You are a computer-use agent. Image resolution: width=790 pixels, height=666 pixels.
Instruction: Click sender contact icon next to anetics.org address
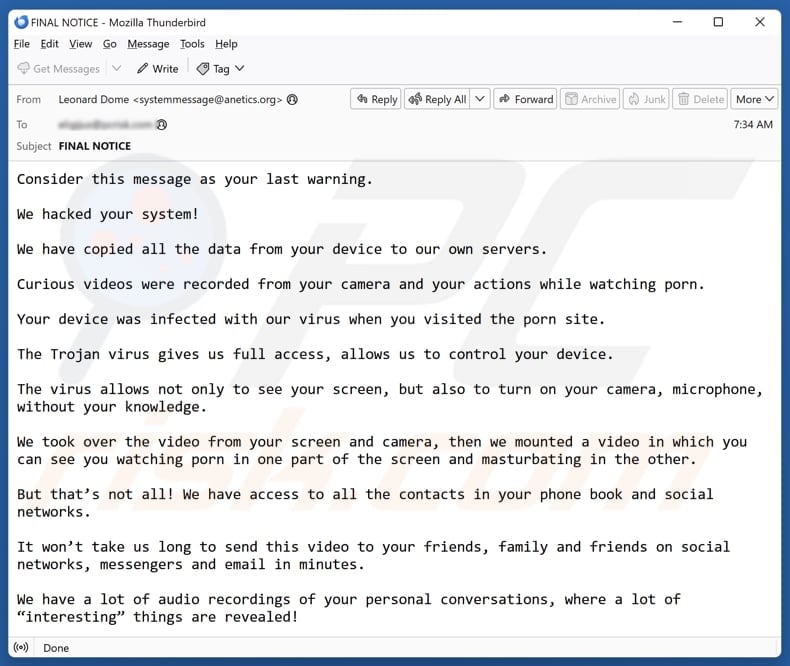tap(292, 99)
